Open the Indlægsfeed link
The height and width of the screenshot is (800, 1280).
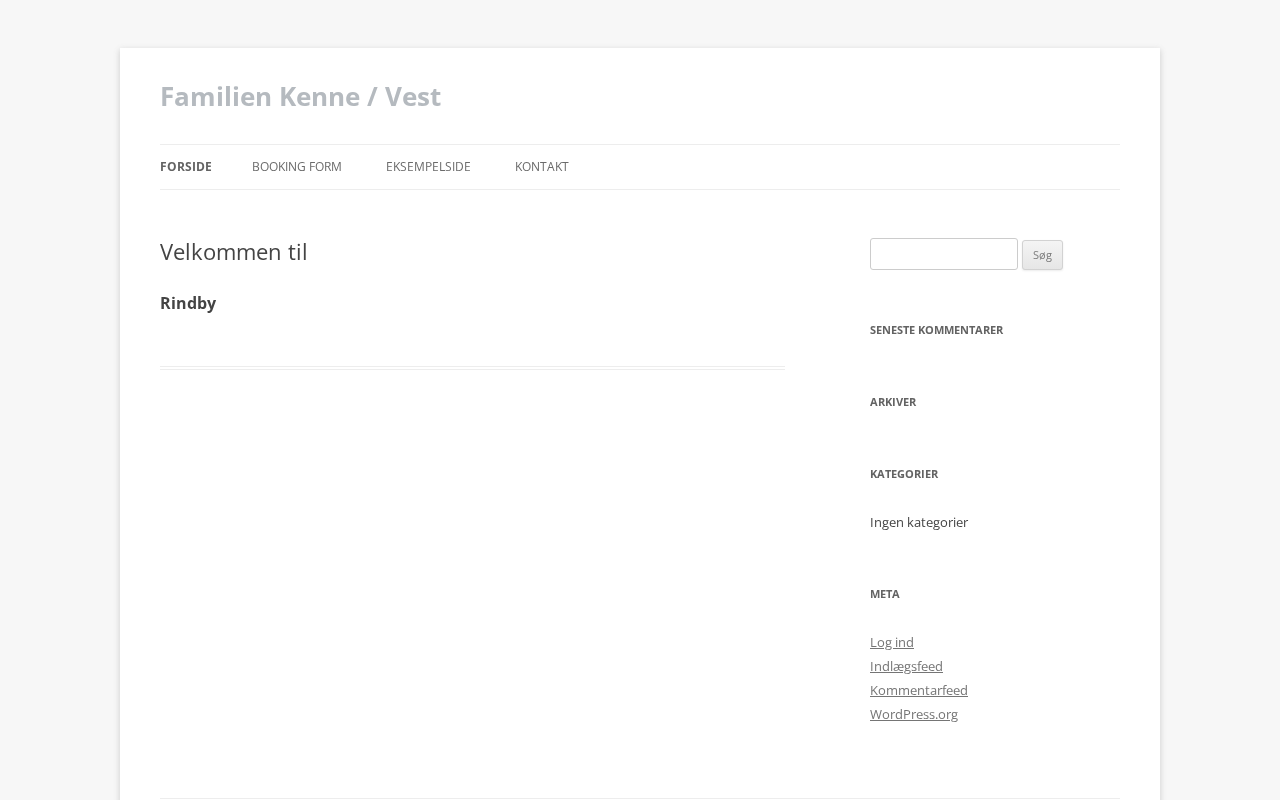click(x=906, y=666)
